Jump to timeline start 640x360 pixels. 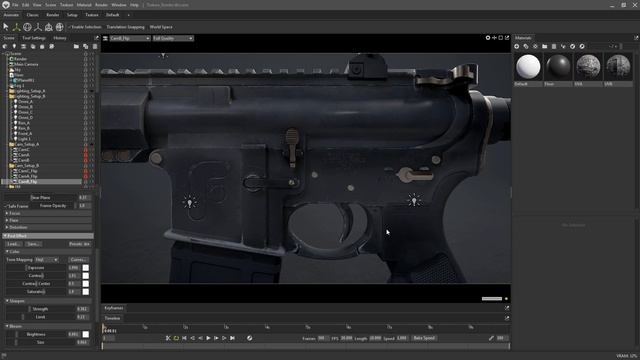(x=184, y=338)
